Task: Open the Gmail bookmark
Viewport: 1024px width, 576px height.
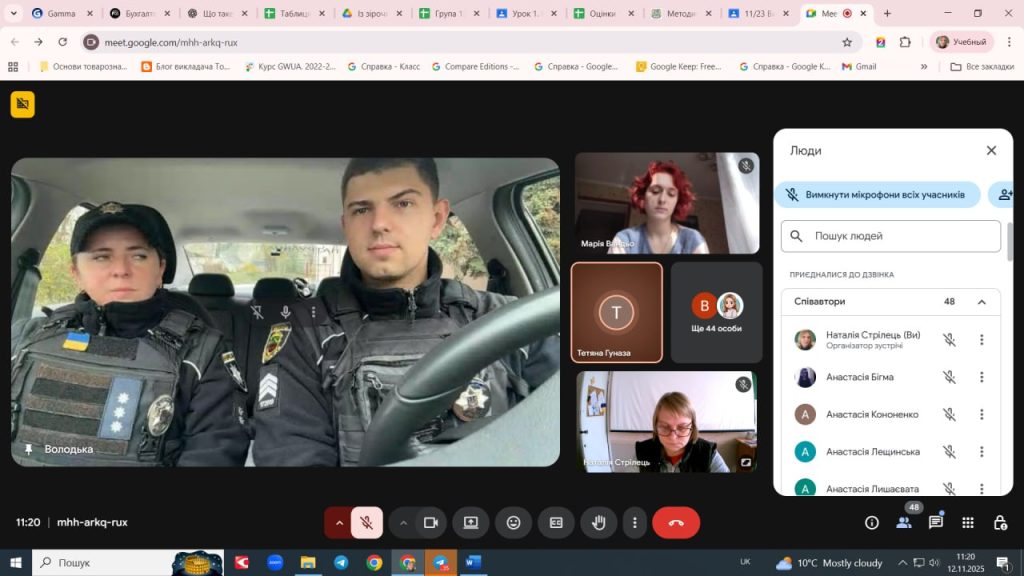Action: pyautogui.click(x=859, y=67)
